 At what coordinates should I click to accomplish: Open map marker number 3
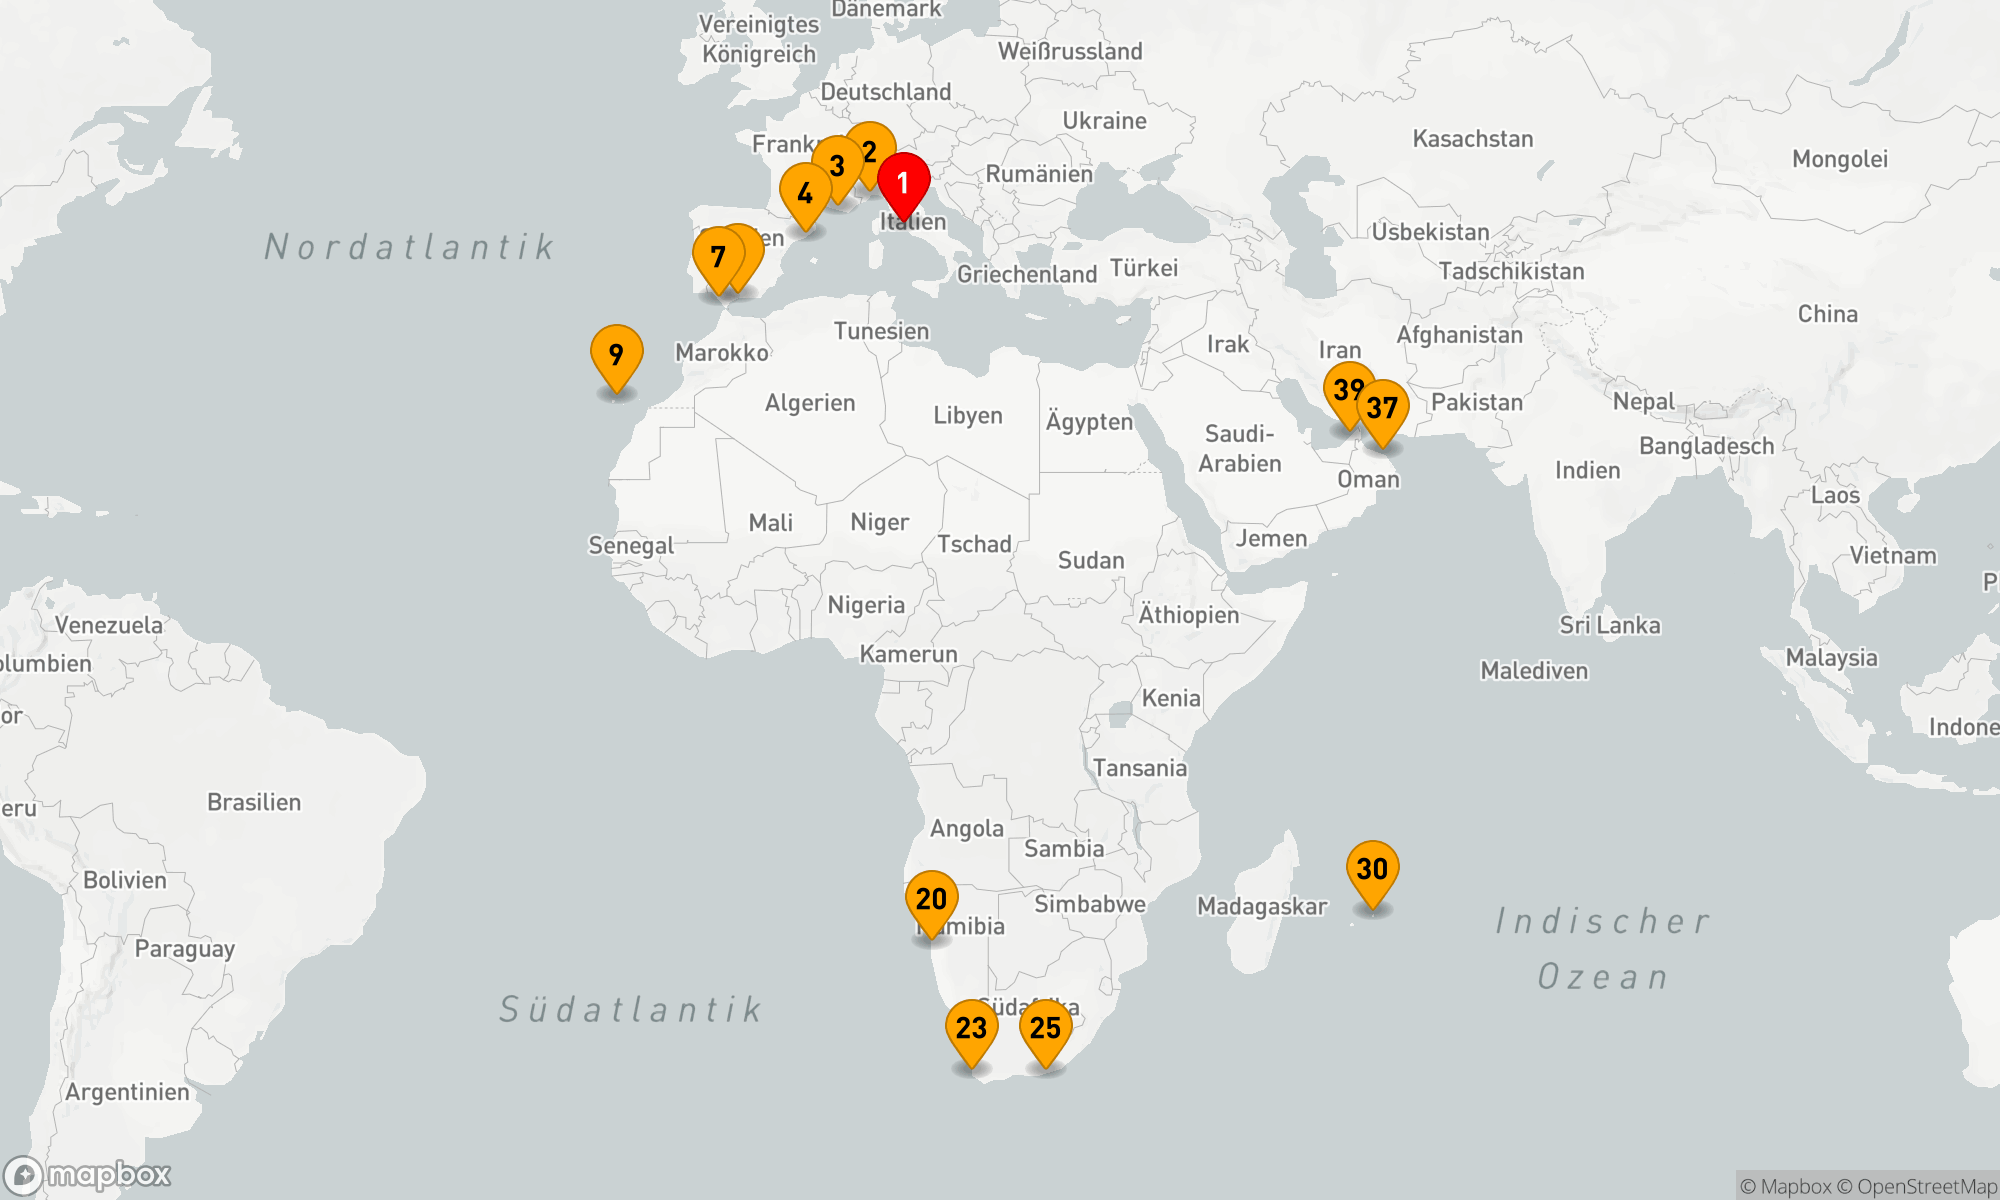point(837,166)
